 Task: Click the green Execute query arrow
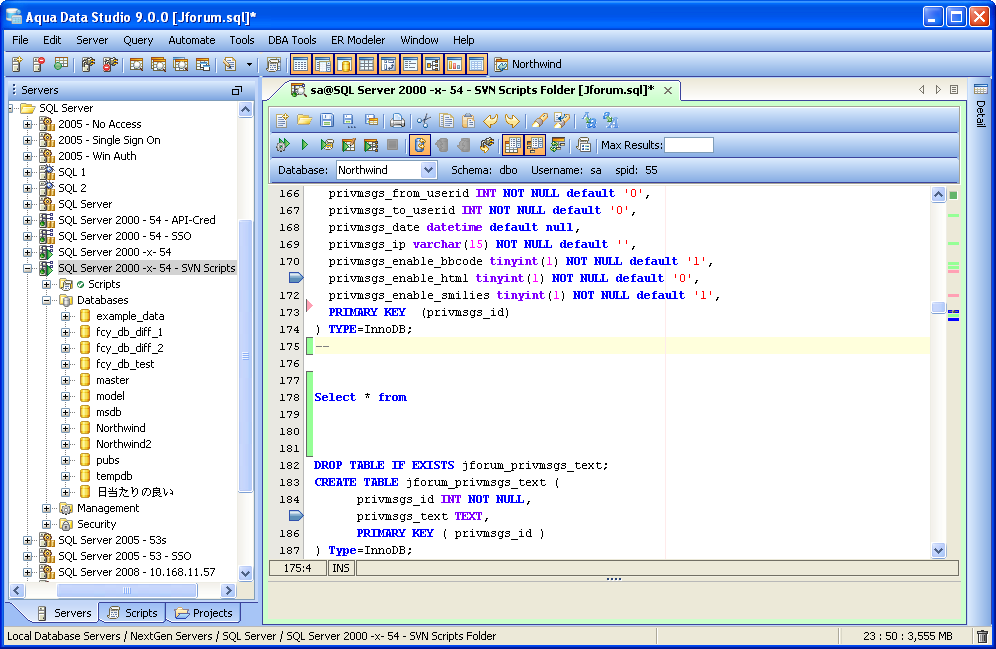(305, 145)
